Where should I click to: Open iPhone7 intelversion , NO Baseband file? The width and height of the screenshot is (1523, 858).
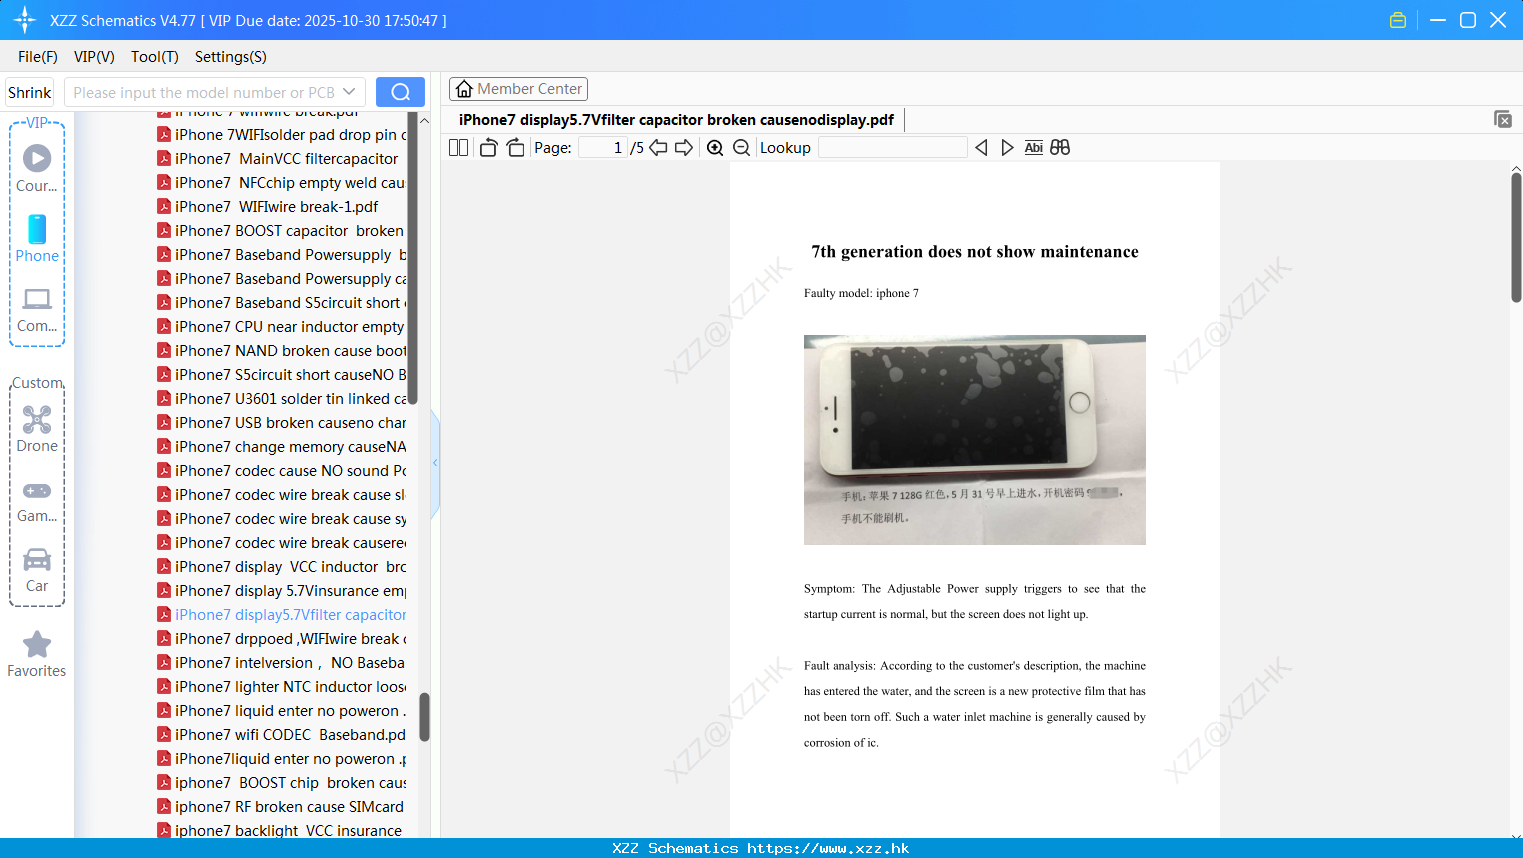(x=282, y=662)
